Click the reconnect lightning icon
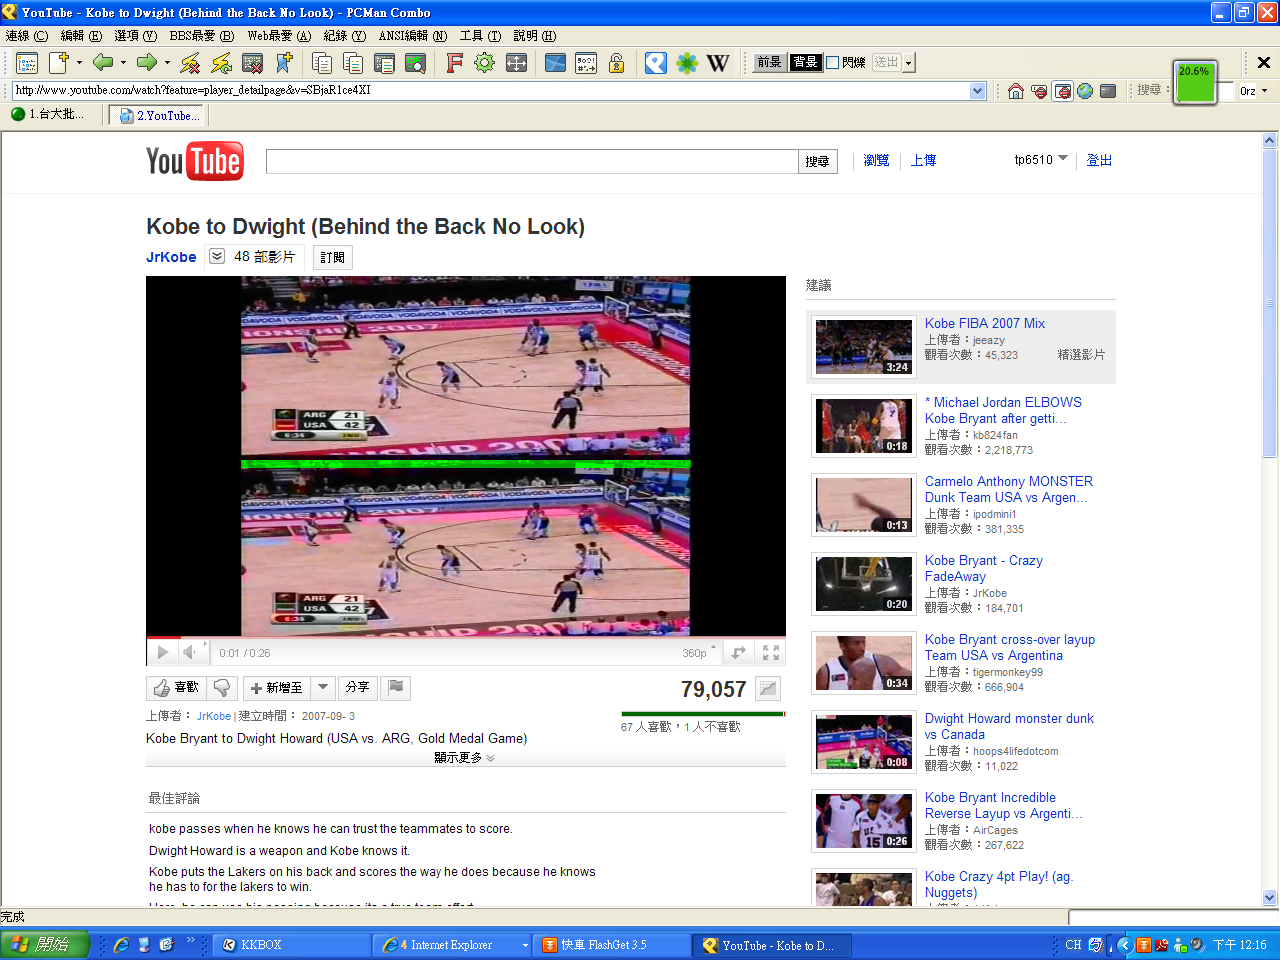1280x960 pixels. [221, 63]
